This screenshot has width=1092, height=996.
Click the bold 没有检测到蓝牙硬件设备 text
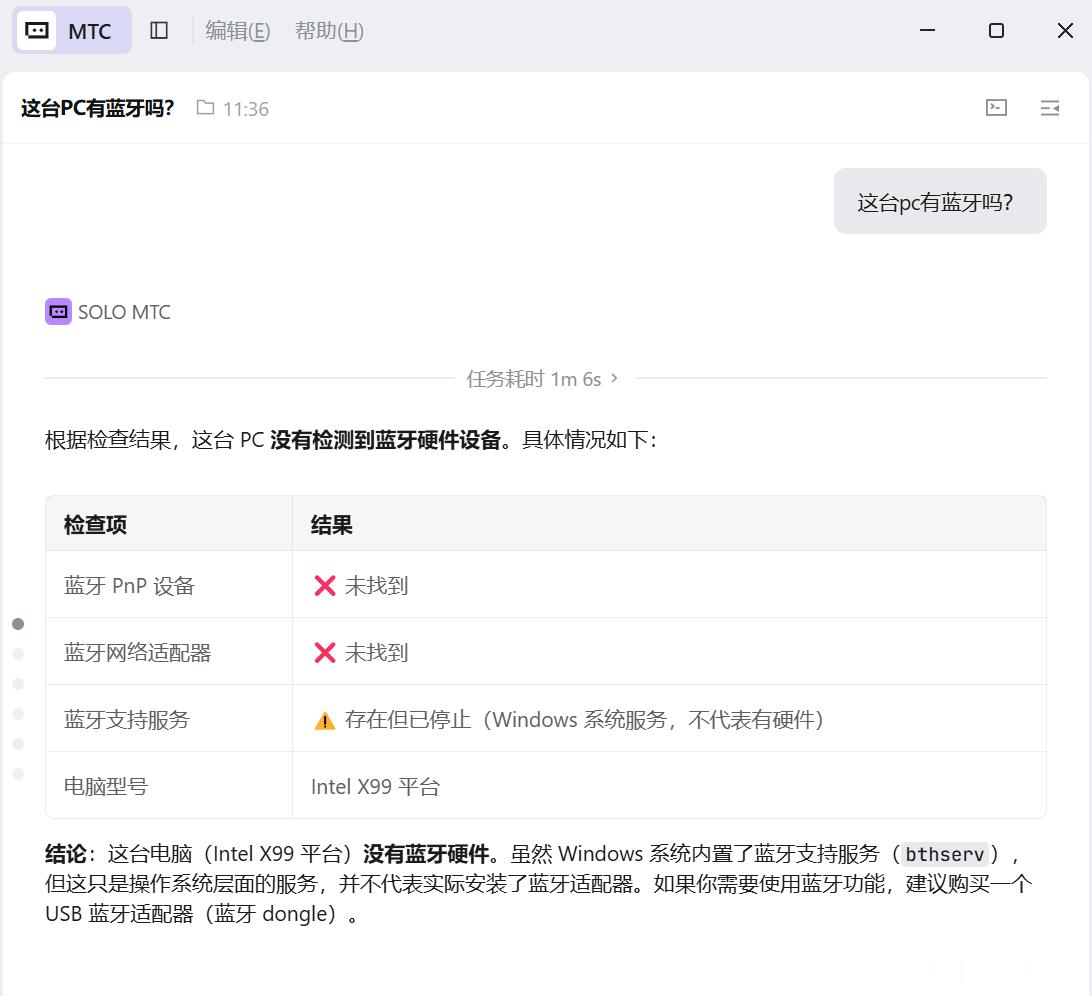(x=386, y=439)
